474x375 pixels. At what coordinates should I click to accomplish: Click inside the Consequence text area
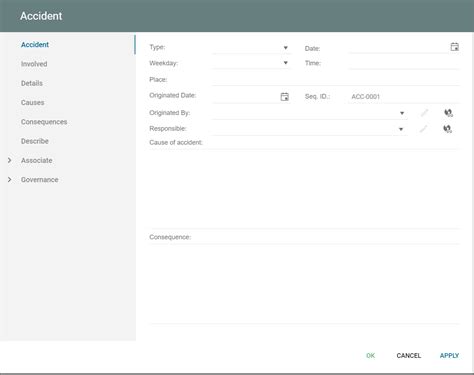pyautogui.click(x=304, y=284)
